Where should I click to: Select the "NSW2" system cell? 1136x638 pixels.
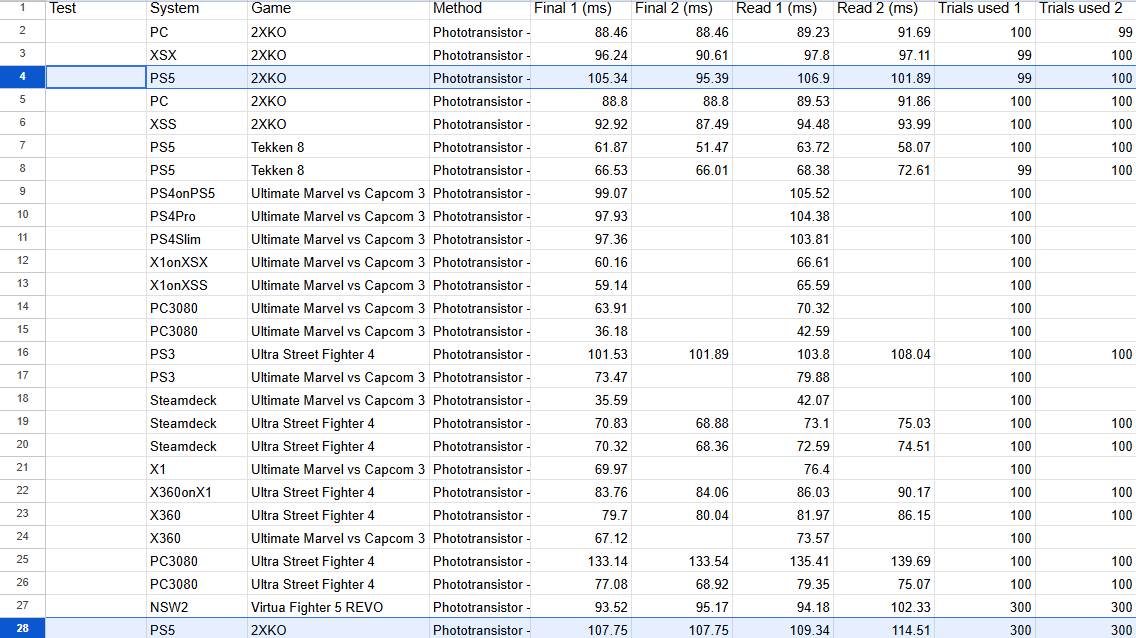click(x=196, y=607)
